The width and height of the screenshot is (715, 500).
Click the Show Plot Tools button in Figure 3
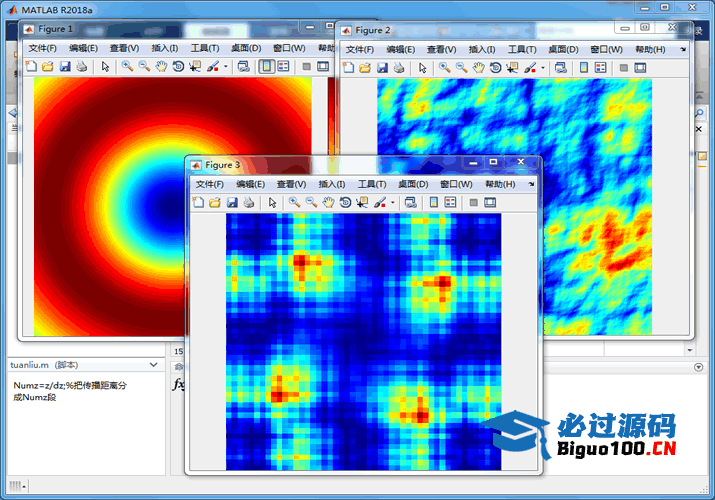coord(490,202)
